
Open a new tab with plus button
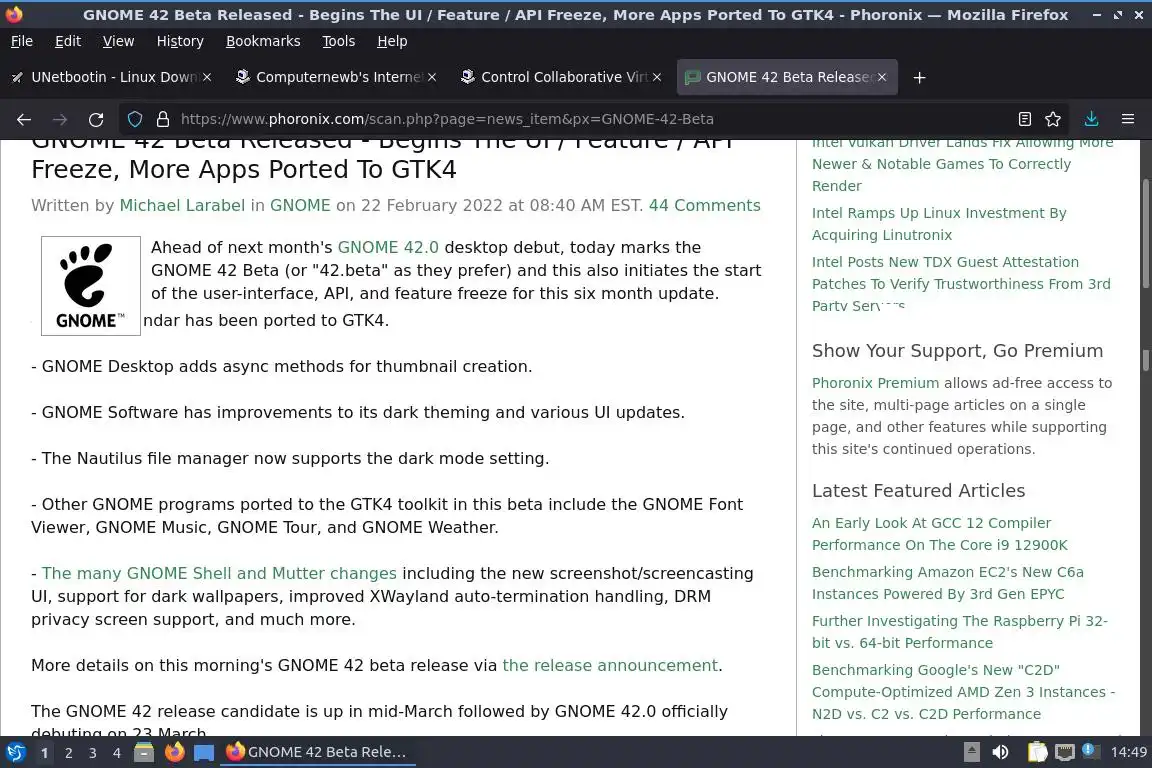(919, 77)
